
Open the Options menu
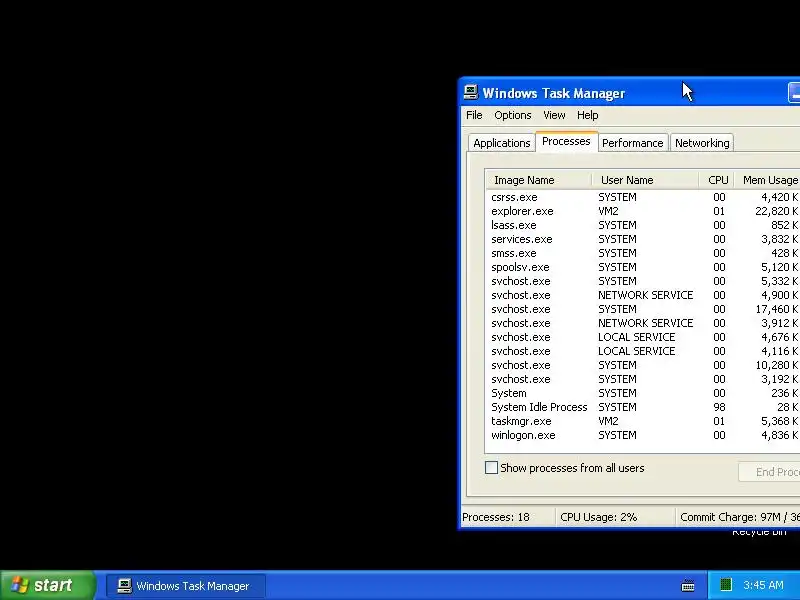[513, 115]
